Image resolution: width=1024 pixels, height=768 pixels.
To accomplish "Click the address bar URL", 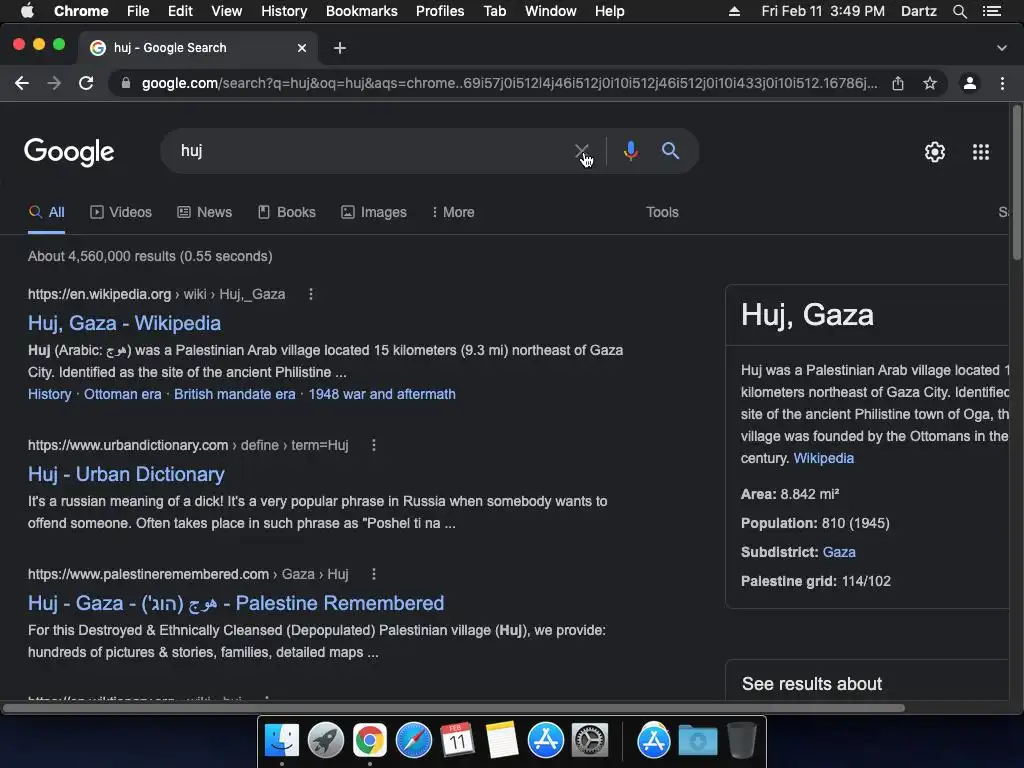I will [509, 83].
